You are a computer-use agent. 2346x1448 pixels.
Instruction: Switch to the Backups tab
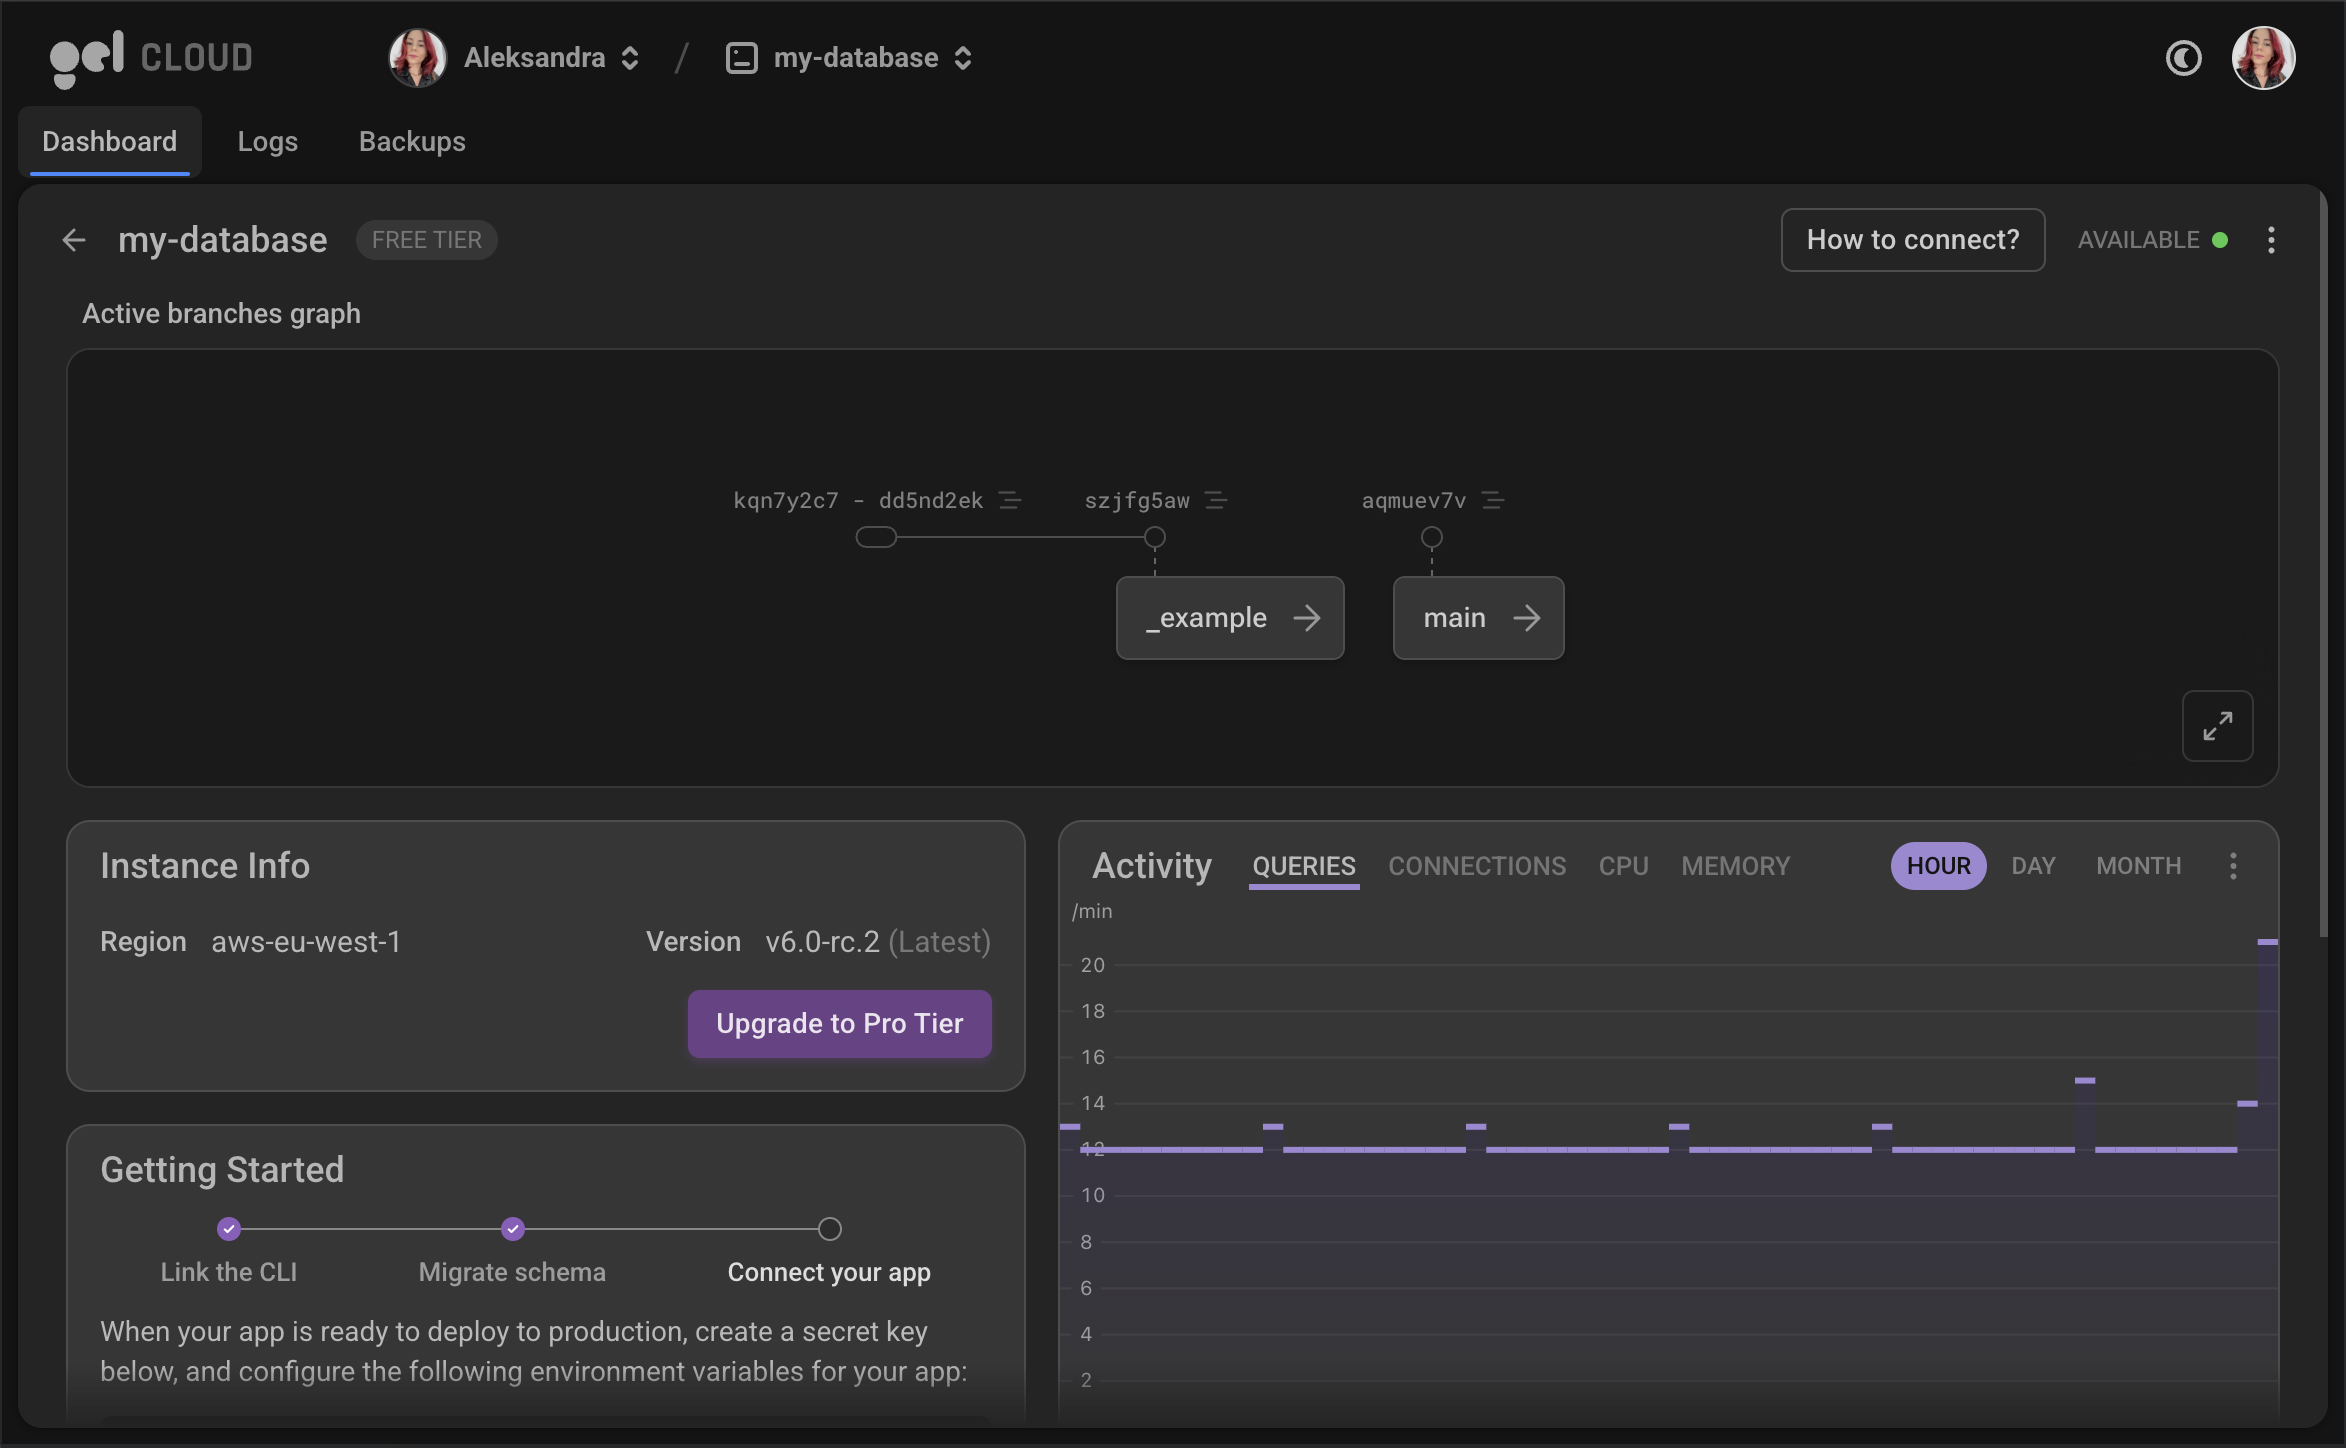pyautogui.click(x=412, y=142)
